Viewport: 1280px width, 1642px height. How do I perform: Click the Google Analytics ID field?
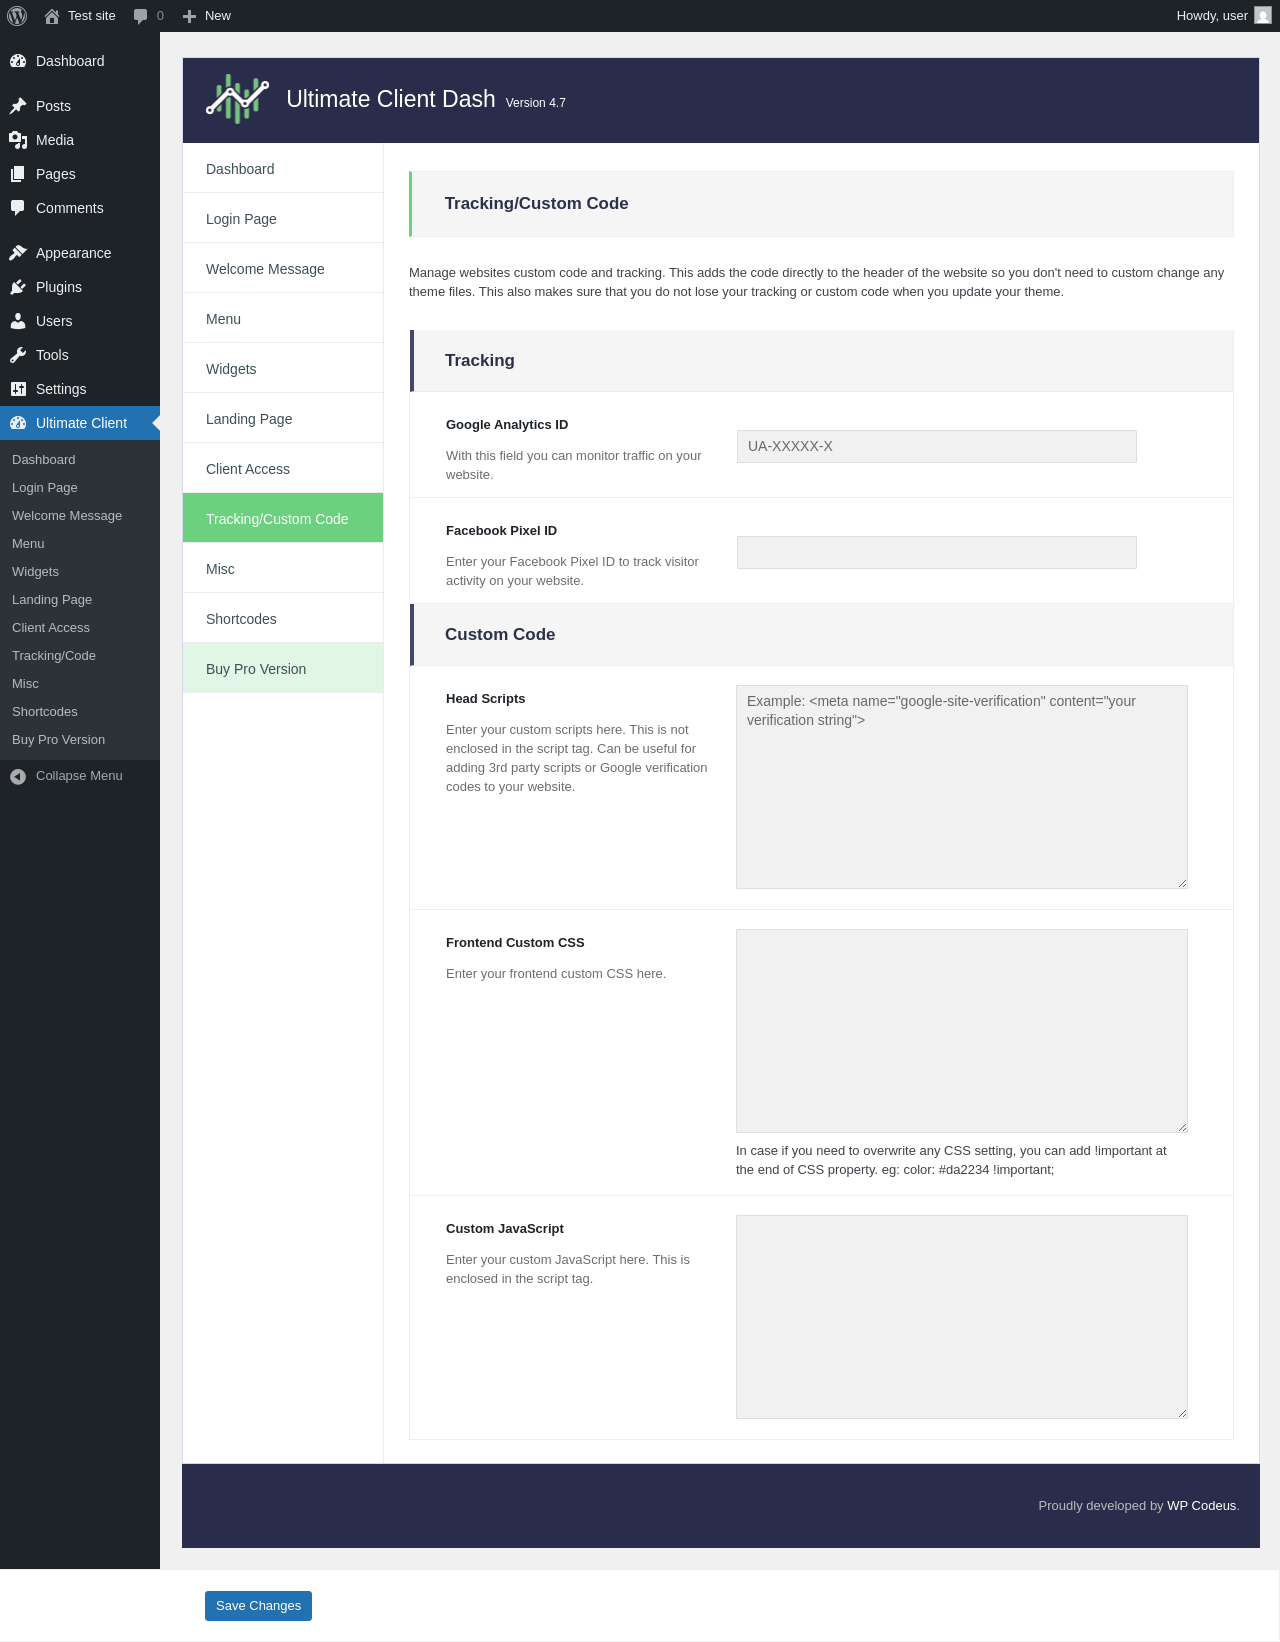tap(937, 447)
